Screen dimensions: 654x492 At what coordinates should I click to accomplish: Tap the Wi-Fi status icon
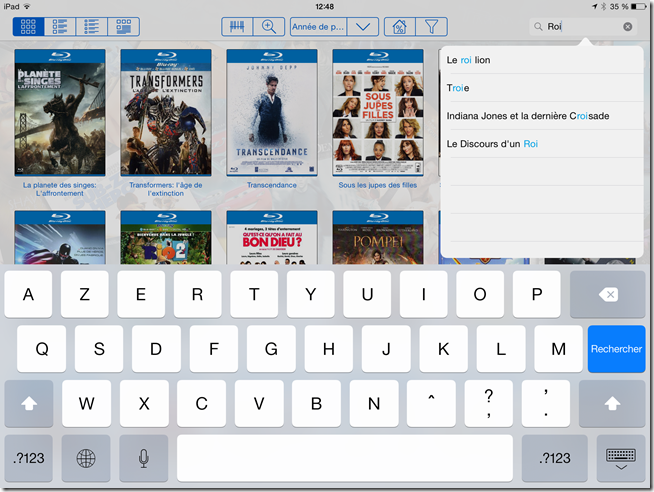(27, 6)
